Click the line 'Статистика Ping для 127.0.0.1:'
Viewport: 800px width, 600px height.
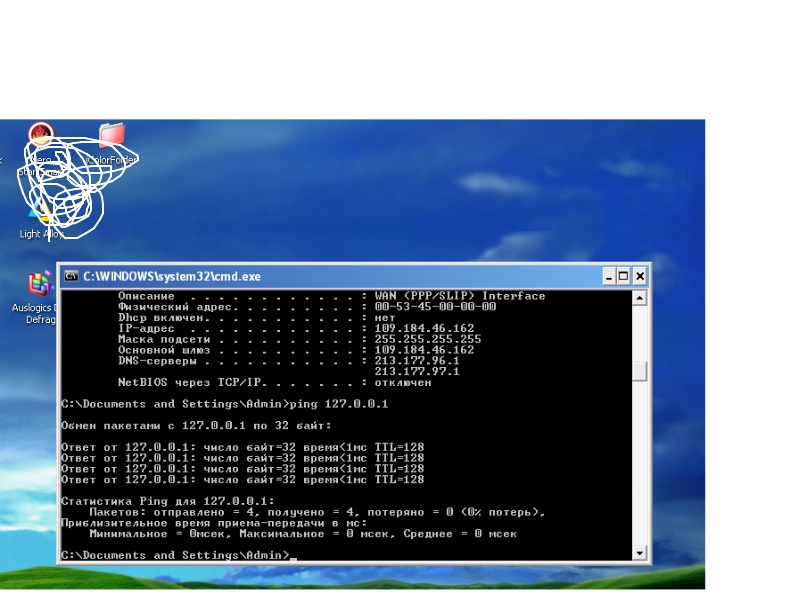point(168,502)
